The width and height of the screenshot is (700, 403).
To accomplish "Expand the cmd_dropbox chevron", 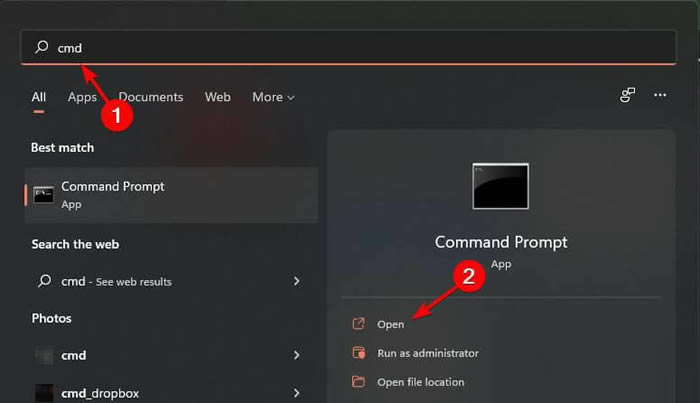I will (296, 393).
